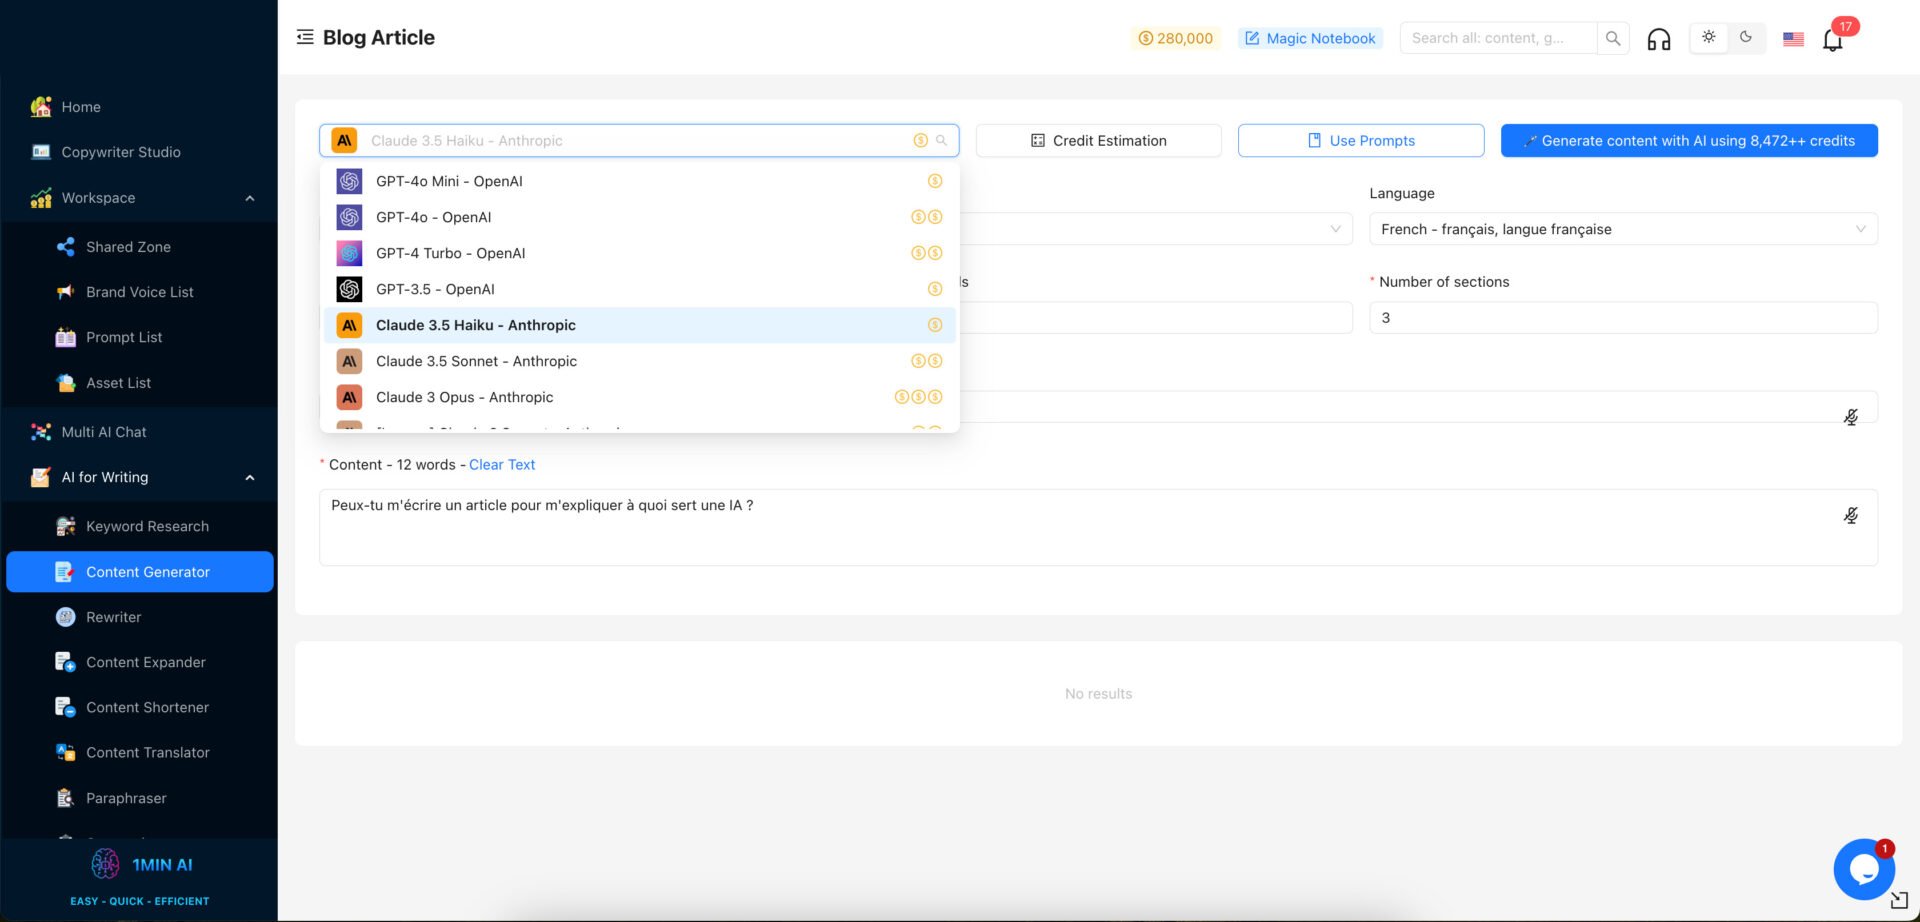Screen dimensions: 1920x922
Task: Click the Number of sections field
Action: pyautogui.click(x=1623, y=318)
